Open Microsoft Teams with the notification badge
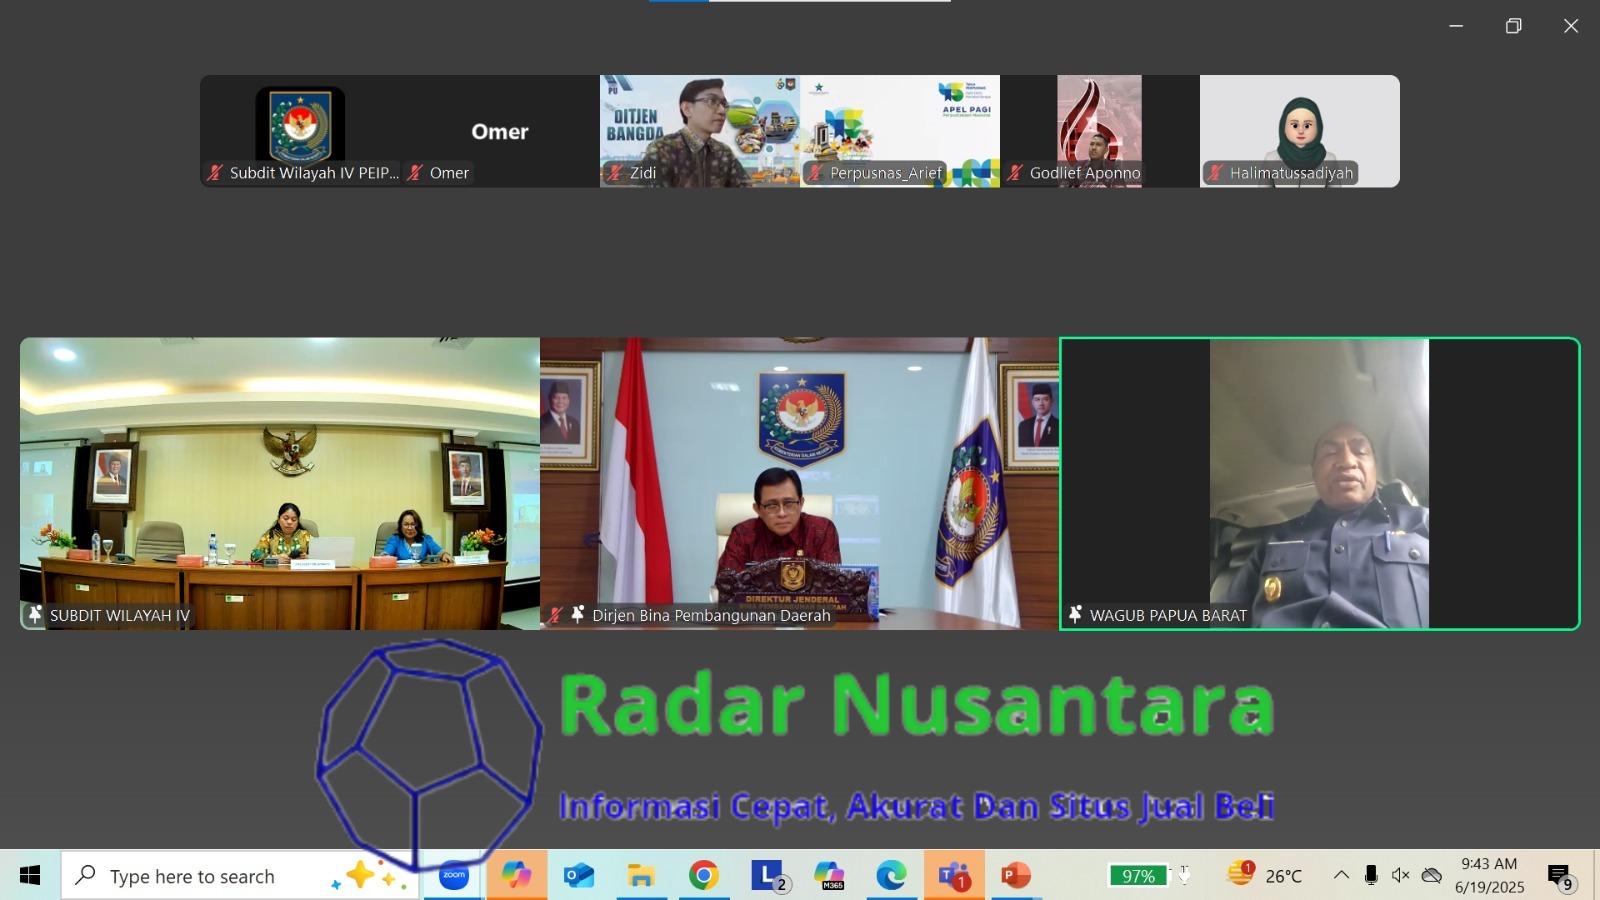This screenshot has height=900, width=1600. point(953,876)
